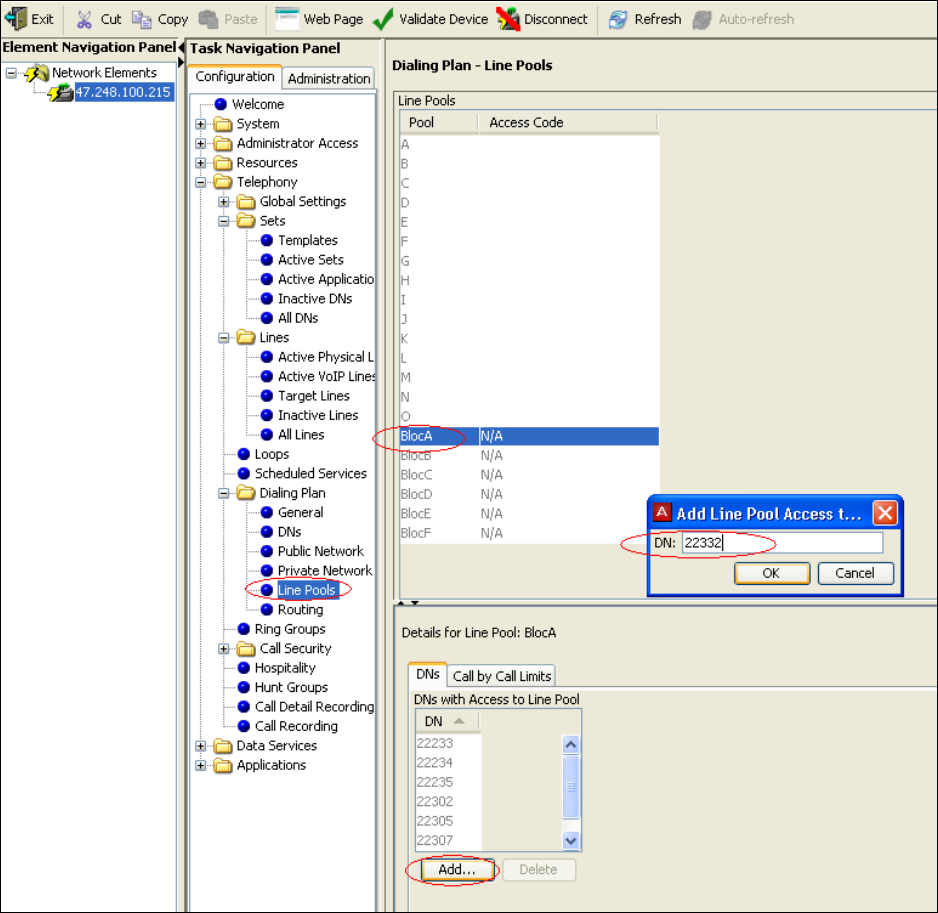Select Routing in Dialing Plan tree
The width and height of the screenshot is (938, 913).
click(300, 609)
